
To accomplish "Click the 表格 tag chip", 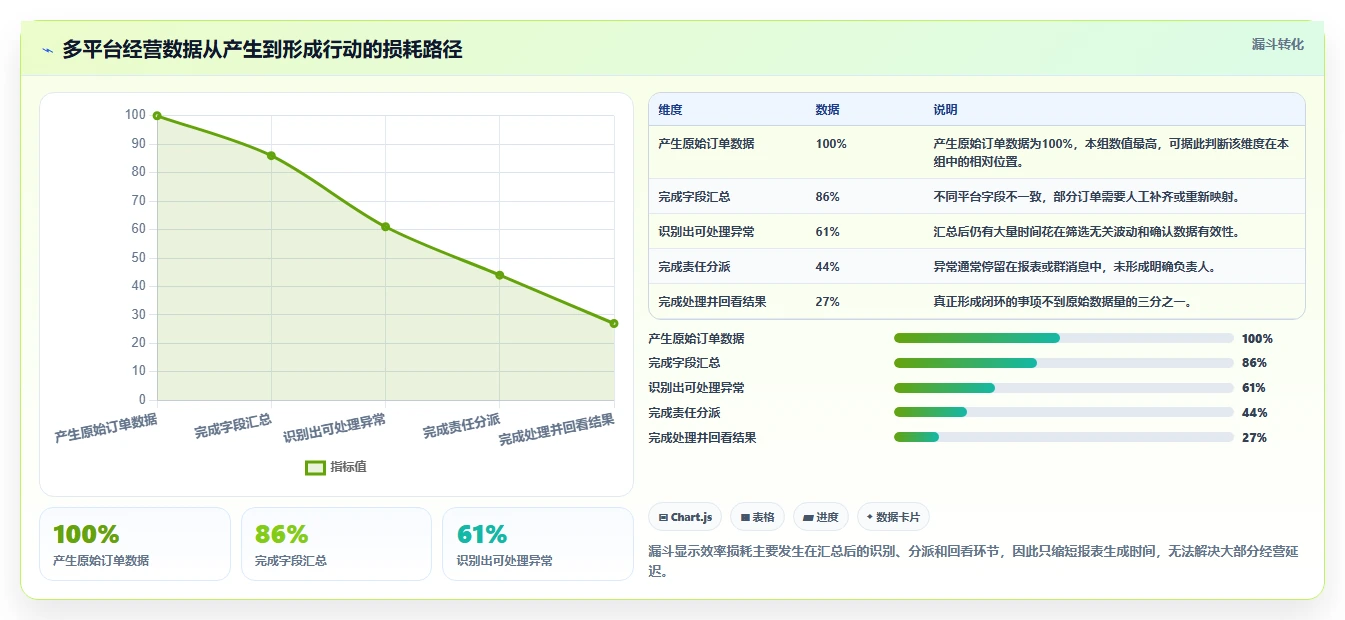I will [757, 517].
